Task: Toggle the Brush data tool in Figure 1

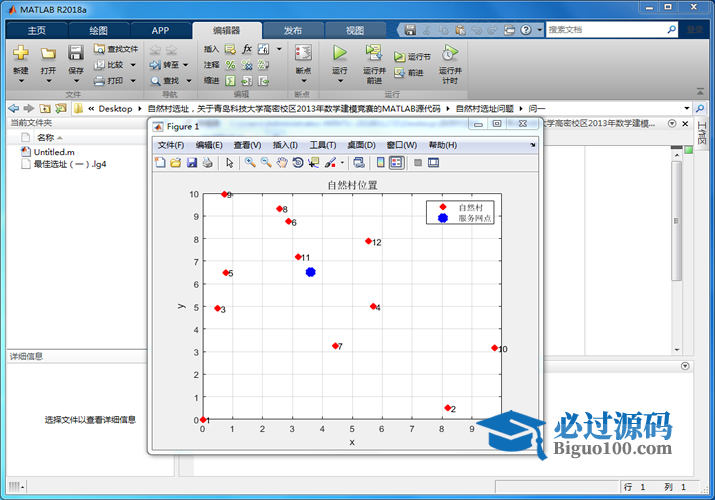Action: click(x=331, y=163)
